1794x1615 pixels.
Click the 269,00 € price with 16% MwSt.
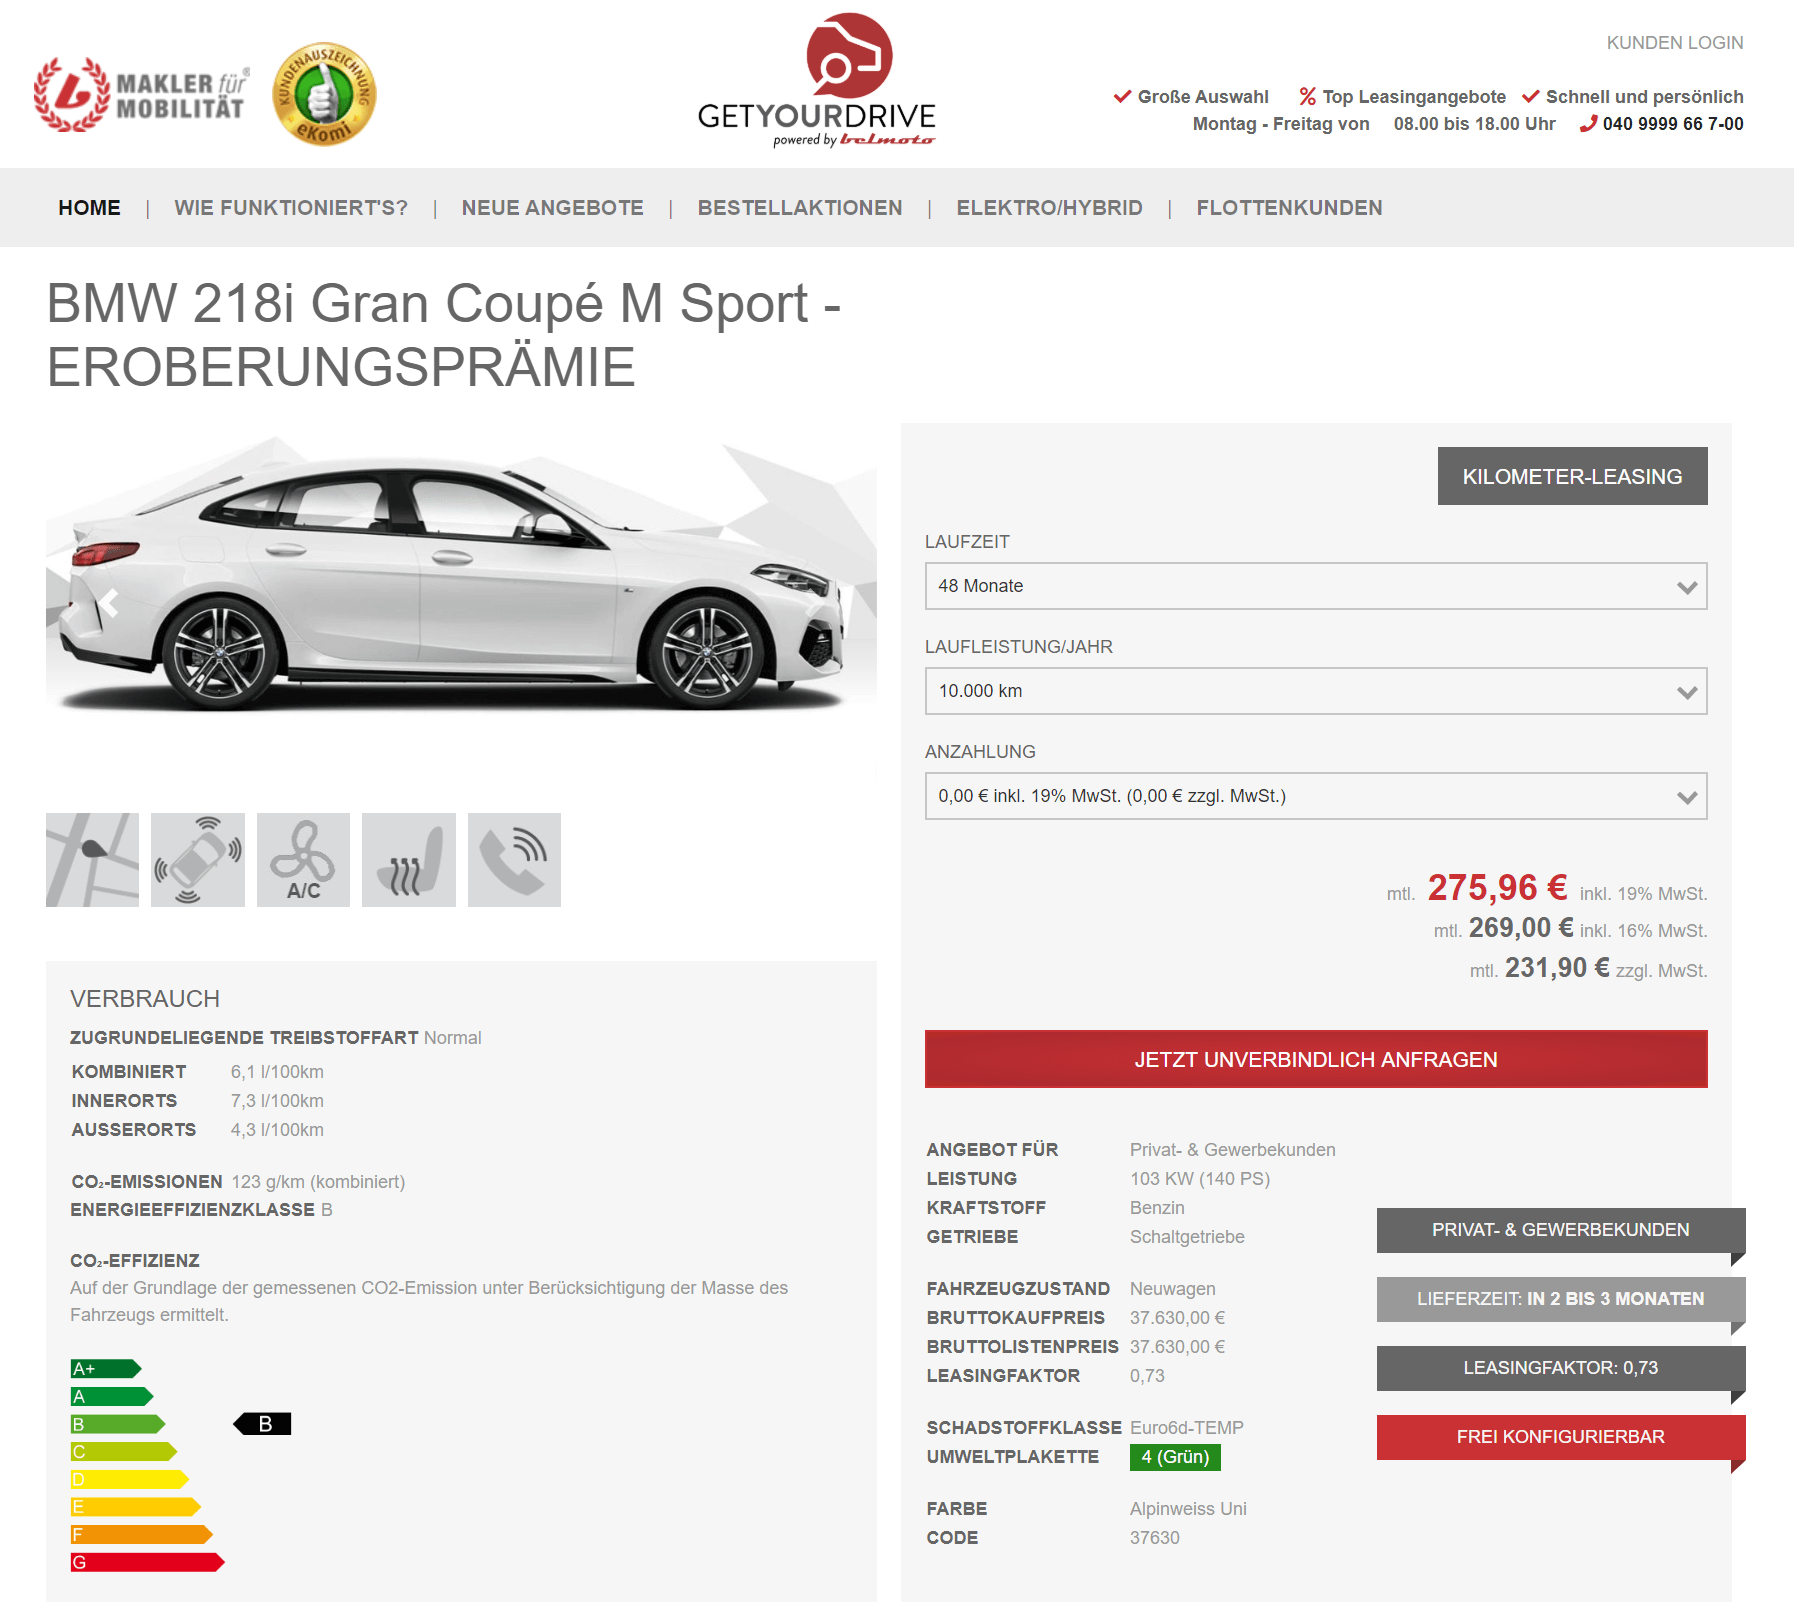tap(1521, 928)
